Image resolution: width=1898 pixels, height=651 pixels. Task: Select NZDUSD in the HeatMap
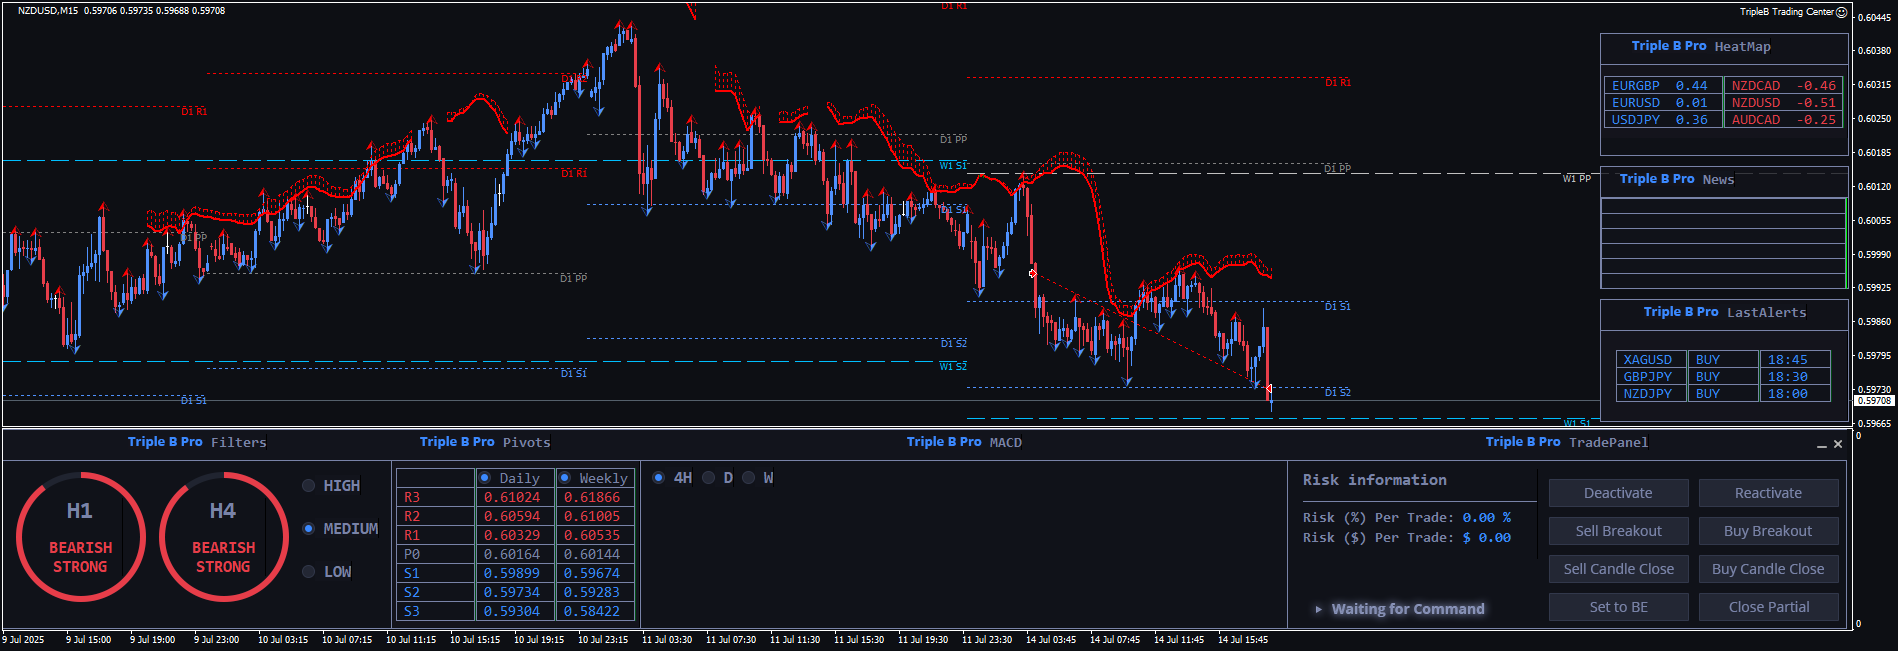[x=1756, y=103]
